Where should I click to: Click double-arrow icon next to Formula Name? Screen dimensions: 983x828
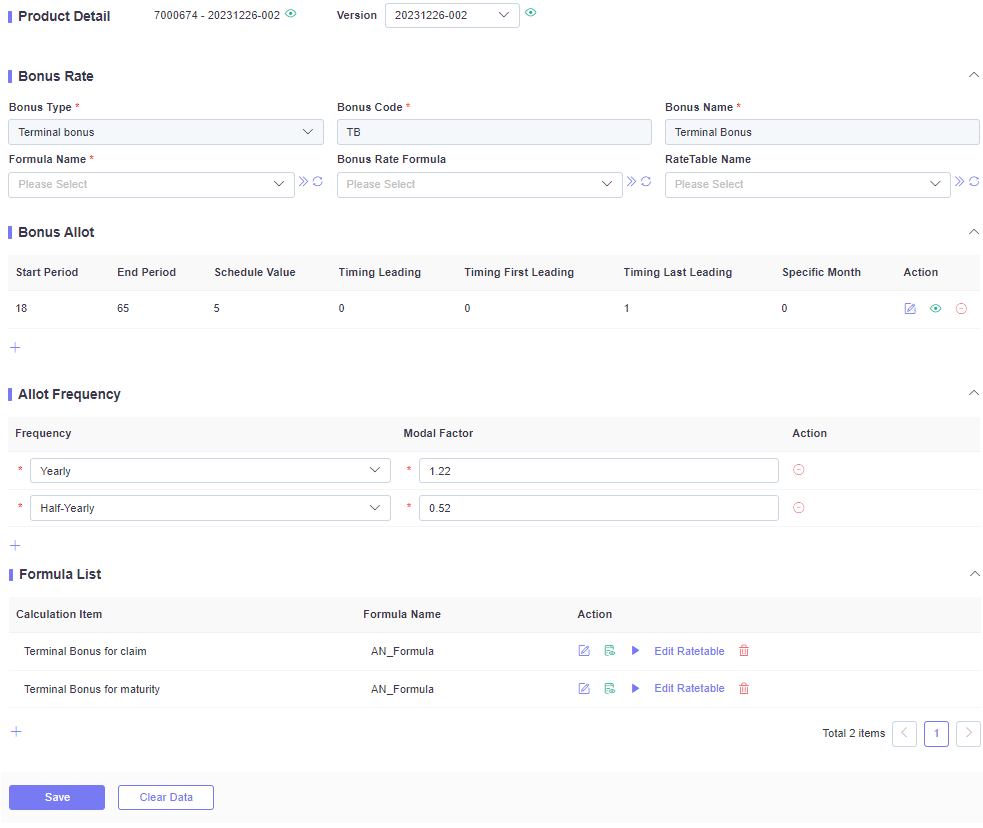(303, 182)
